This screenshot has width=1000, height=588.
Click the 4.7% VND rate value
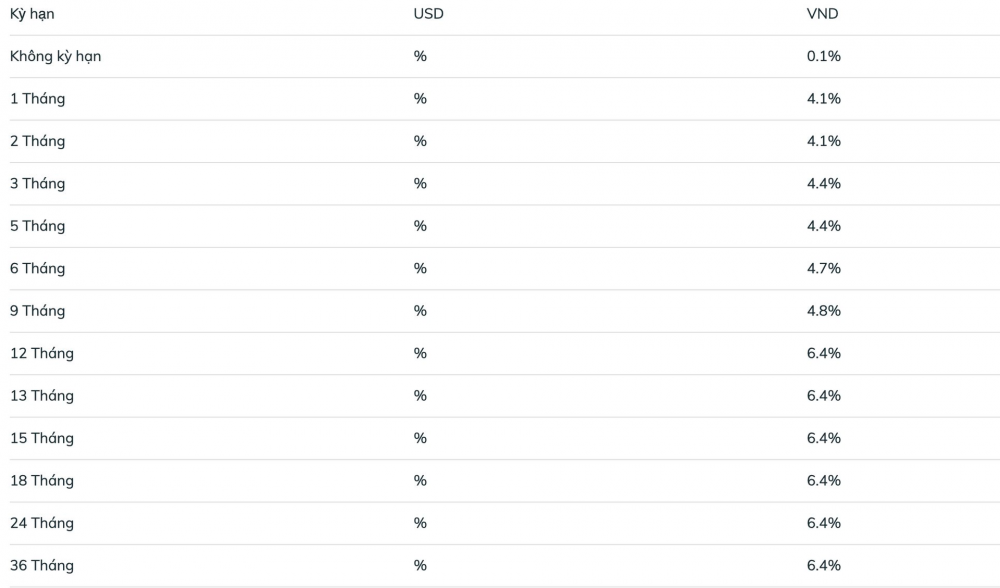coord(823,268)
